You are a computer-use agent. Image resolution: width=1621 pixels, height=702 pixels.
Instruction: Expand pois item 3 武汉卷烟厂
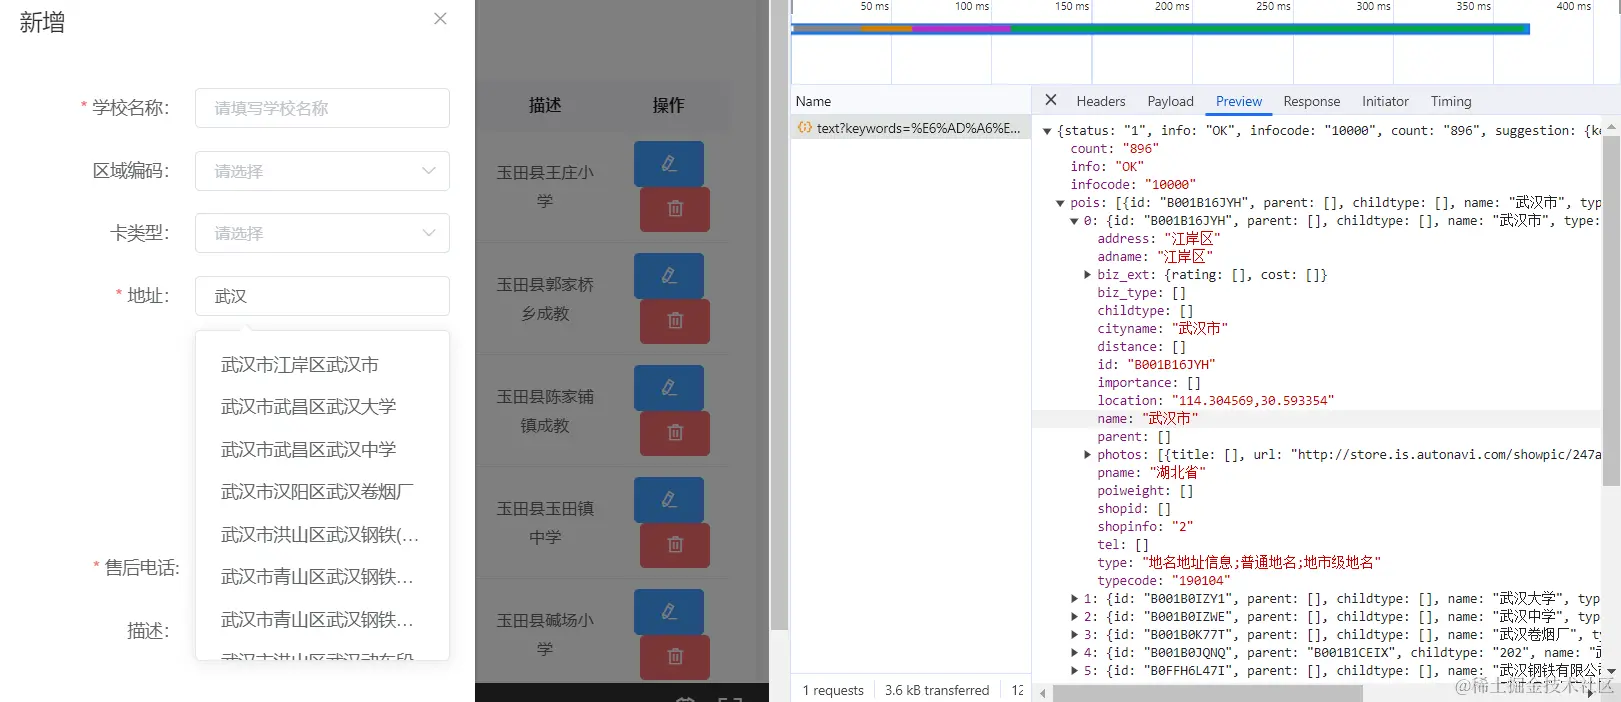(x=1075, y=635)
